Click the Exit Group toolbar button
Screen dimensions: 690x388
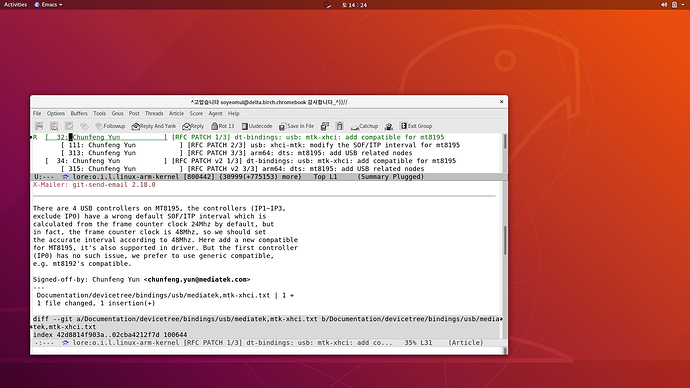tap(416, 126)
